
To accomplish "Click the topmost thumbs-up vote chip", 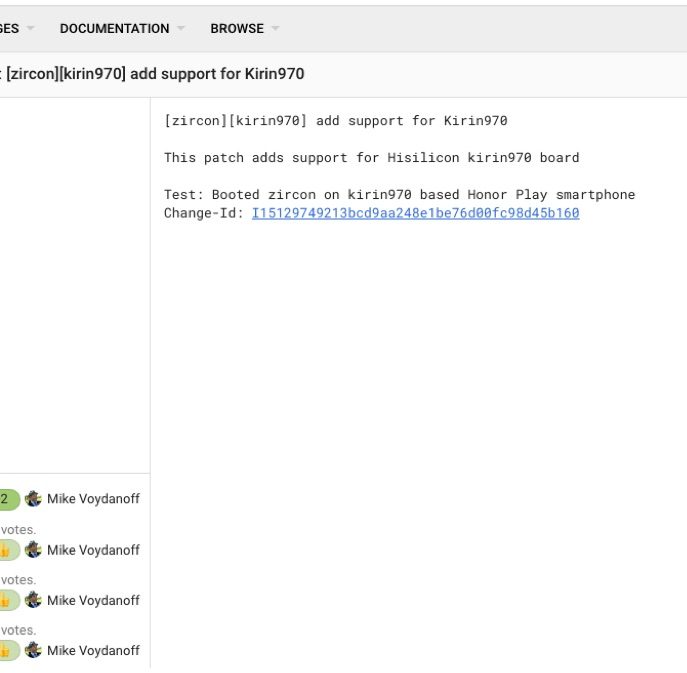I will (x=8, y=549).
